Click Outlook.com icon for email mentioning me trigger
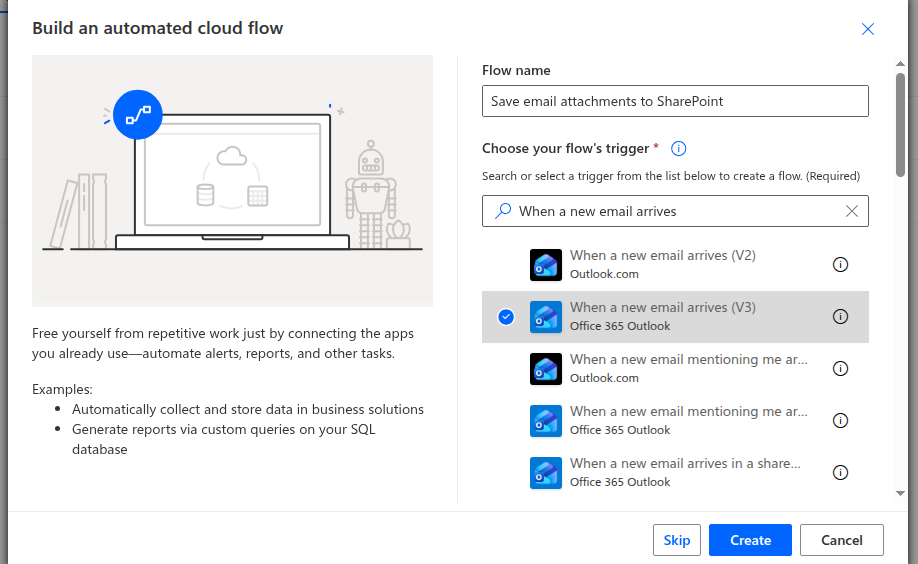 (x=546, y=369)
